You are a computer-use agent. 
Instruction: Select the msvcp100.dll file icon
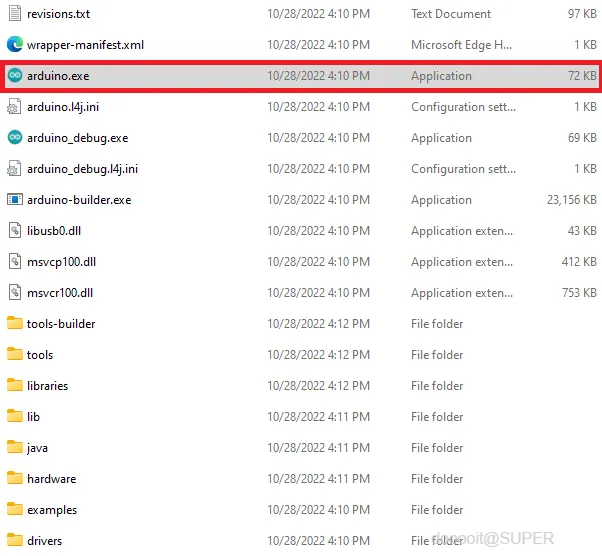pos(15,261)
